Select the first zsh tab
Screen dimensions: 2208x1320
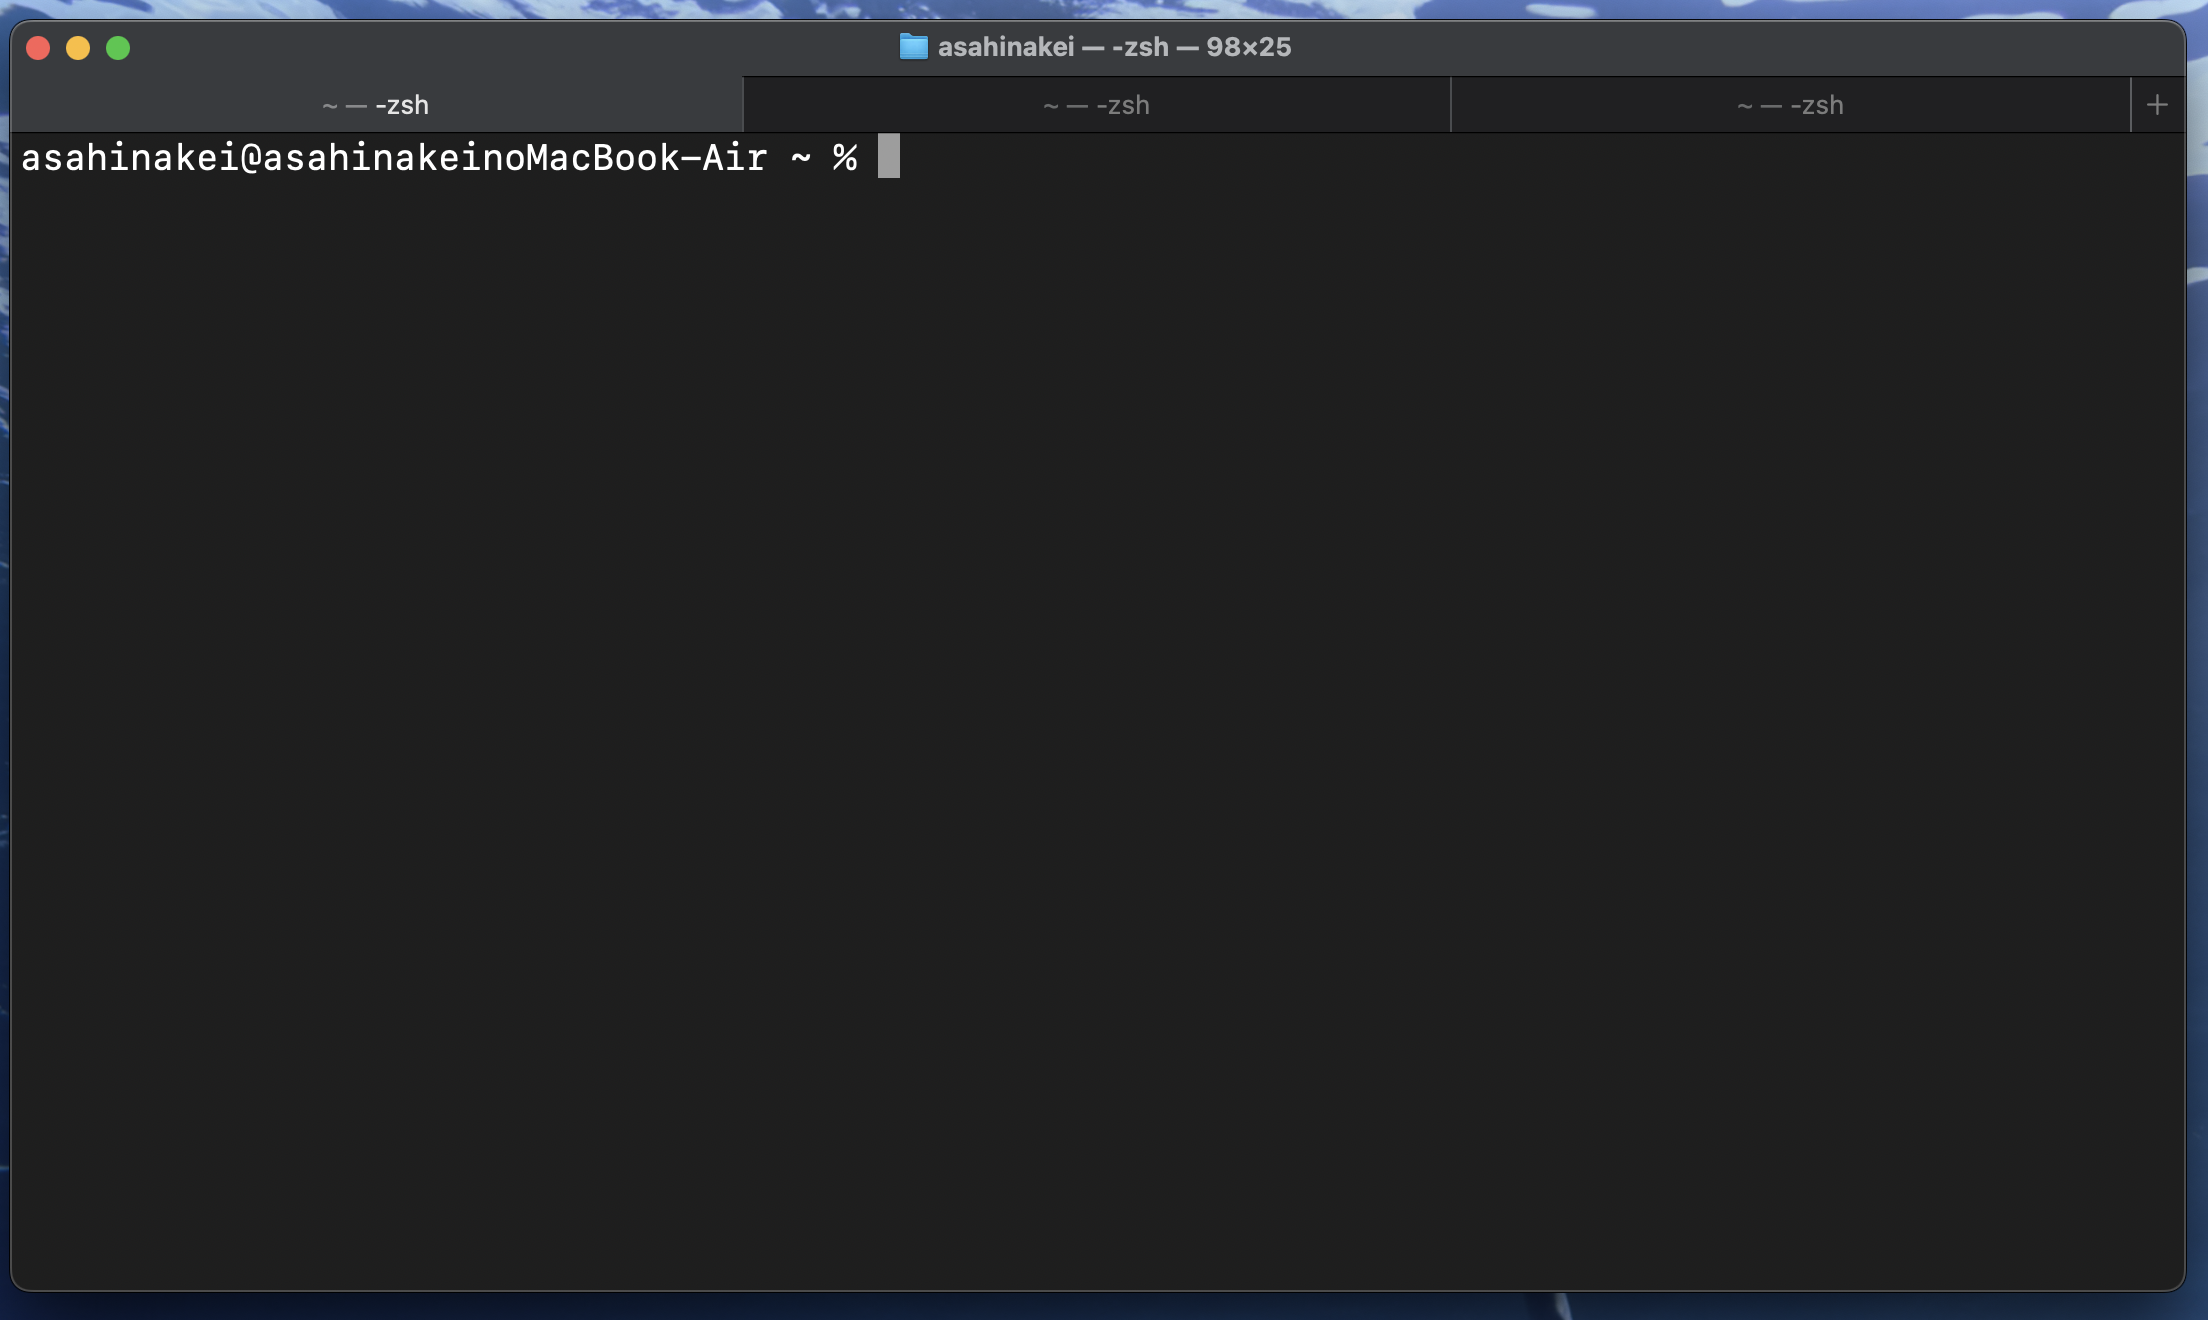click(x=376, y=105)
